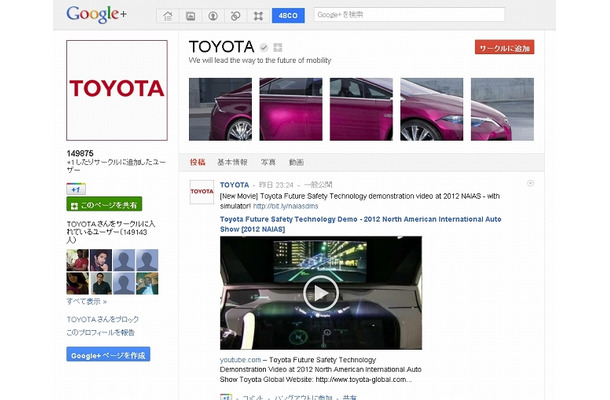
Task: Select the 動画 tab
Action: click(296, 162)
